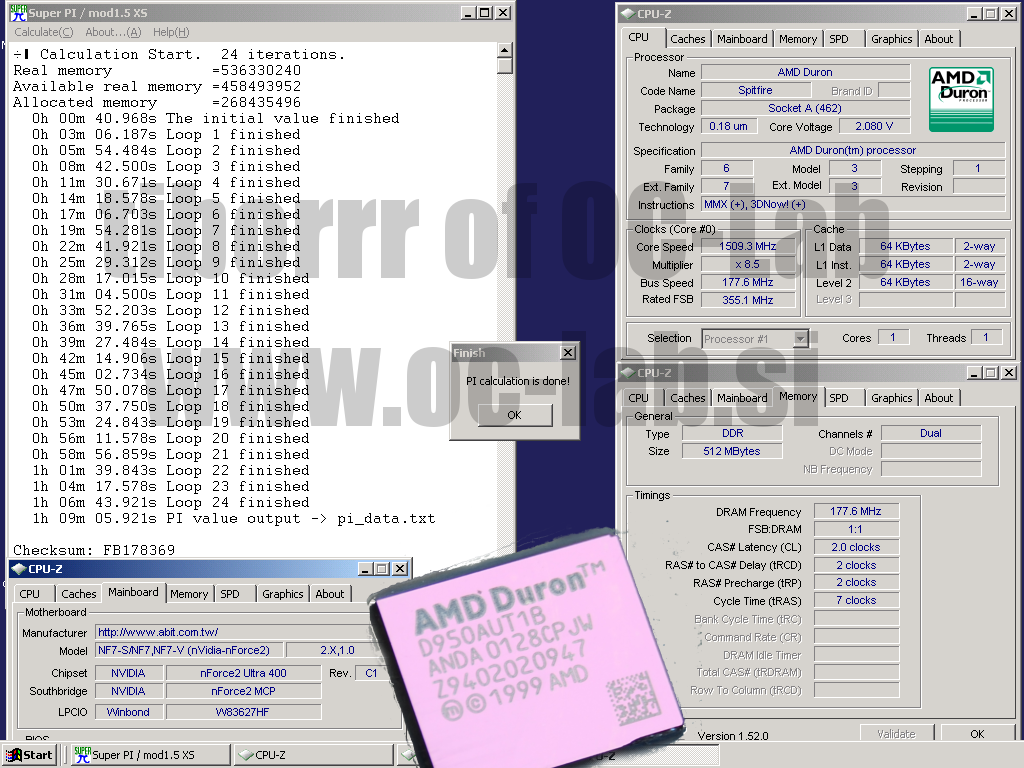
Task: Select the Graphics tab in the CPU-Z Mainboard window
Action: click(x=282, y=594)
